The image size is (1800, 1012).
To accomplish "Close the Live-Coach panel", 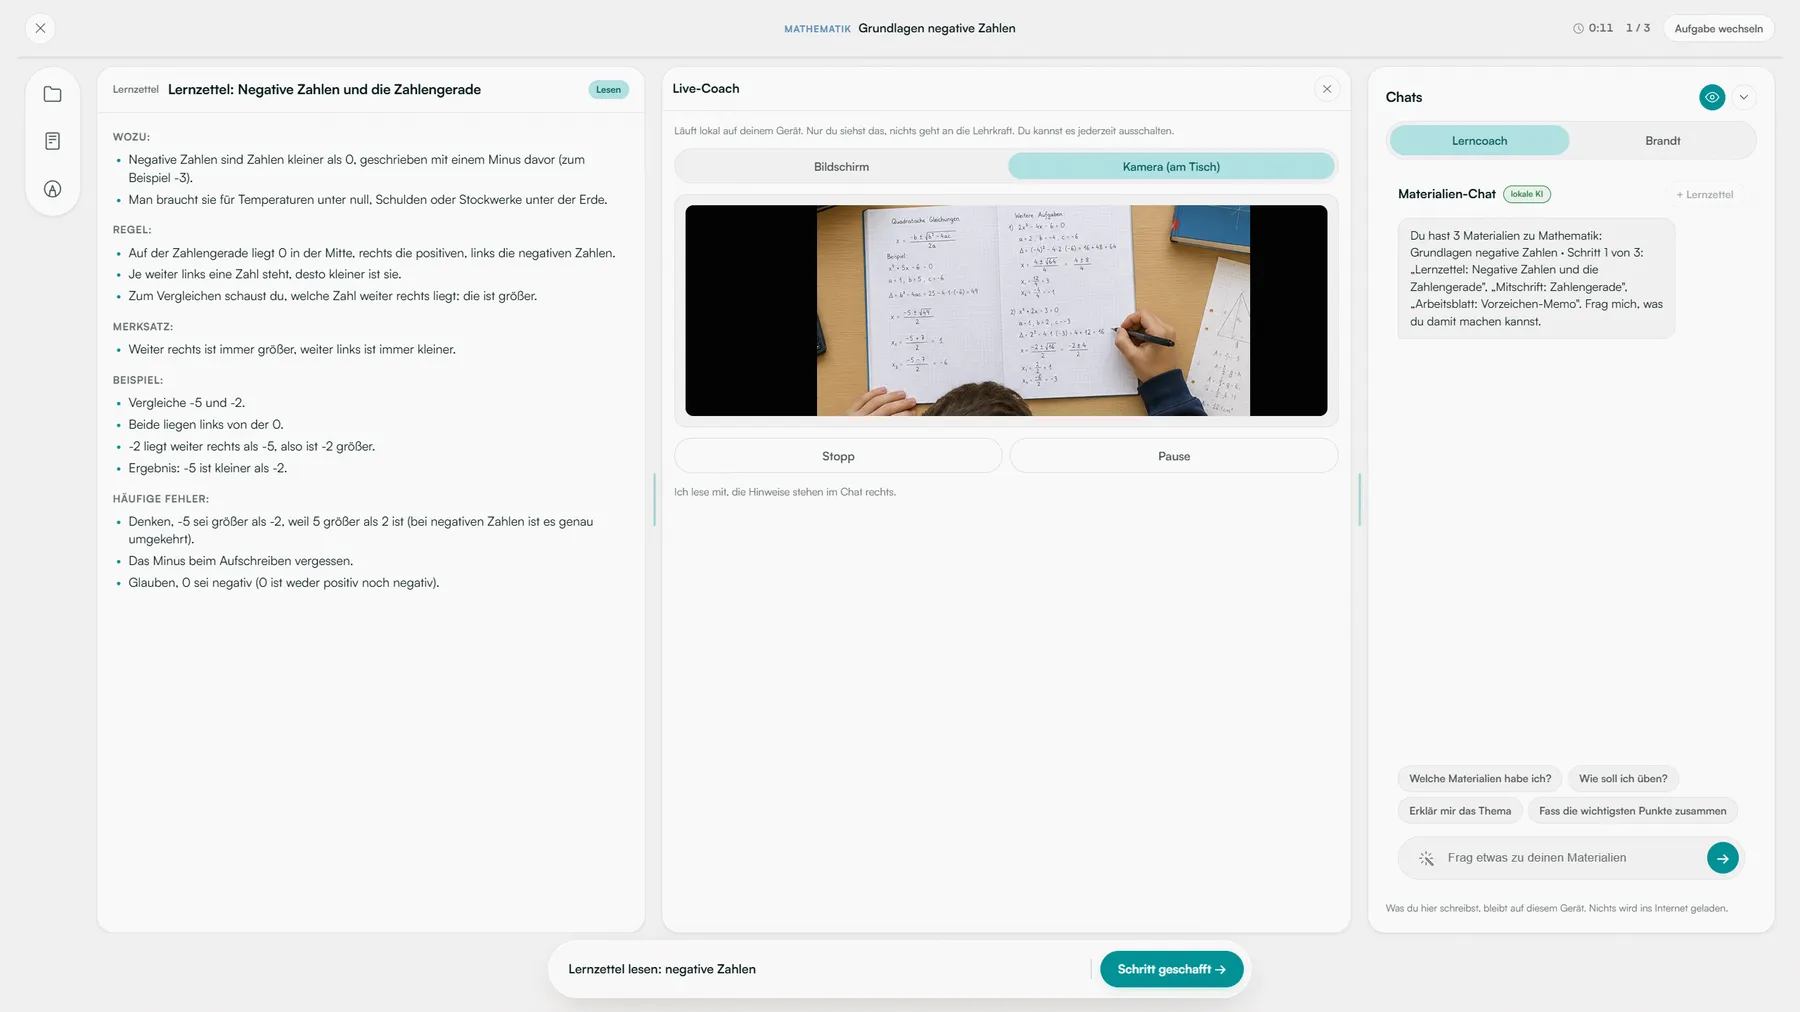I will tap(1327, 89).
